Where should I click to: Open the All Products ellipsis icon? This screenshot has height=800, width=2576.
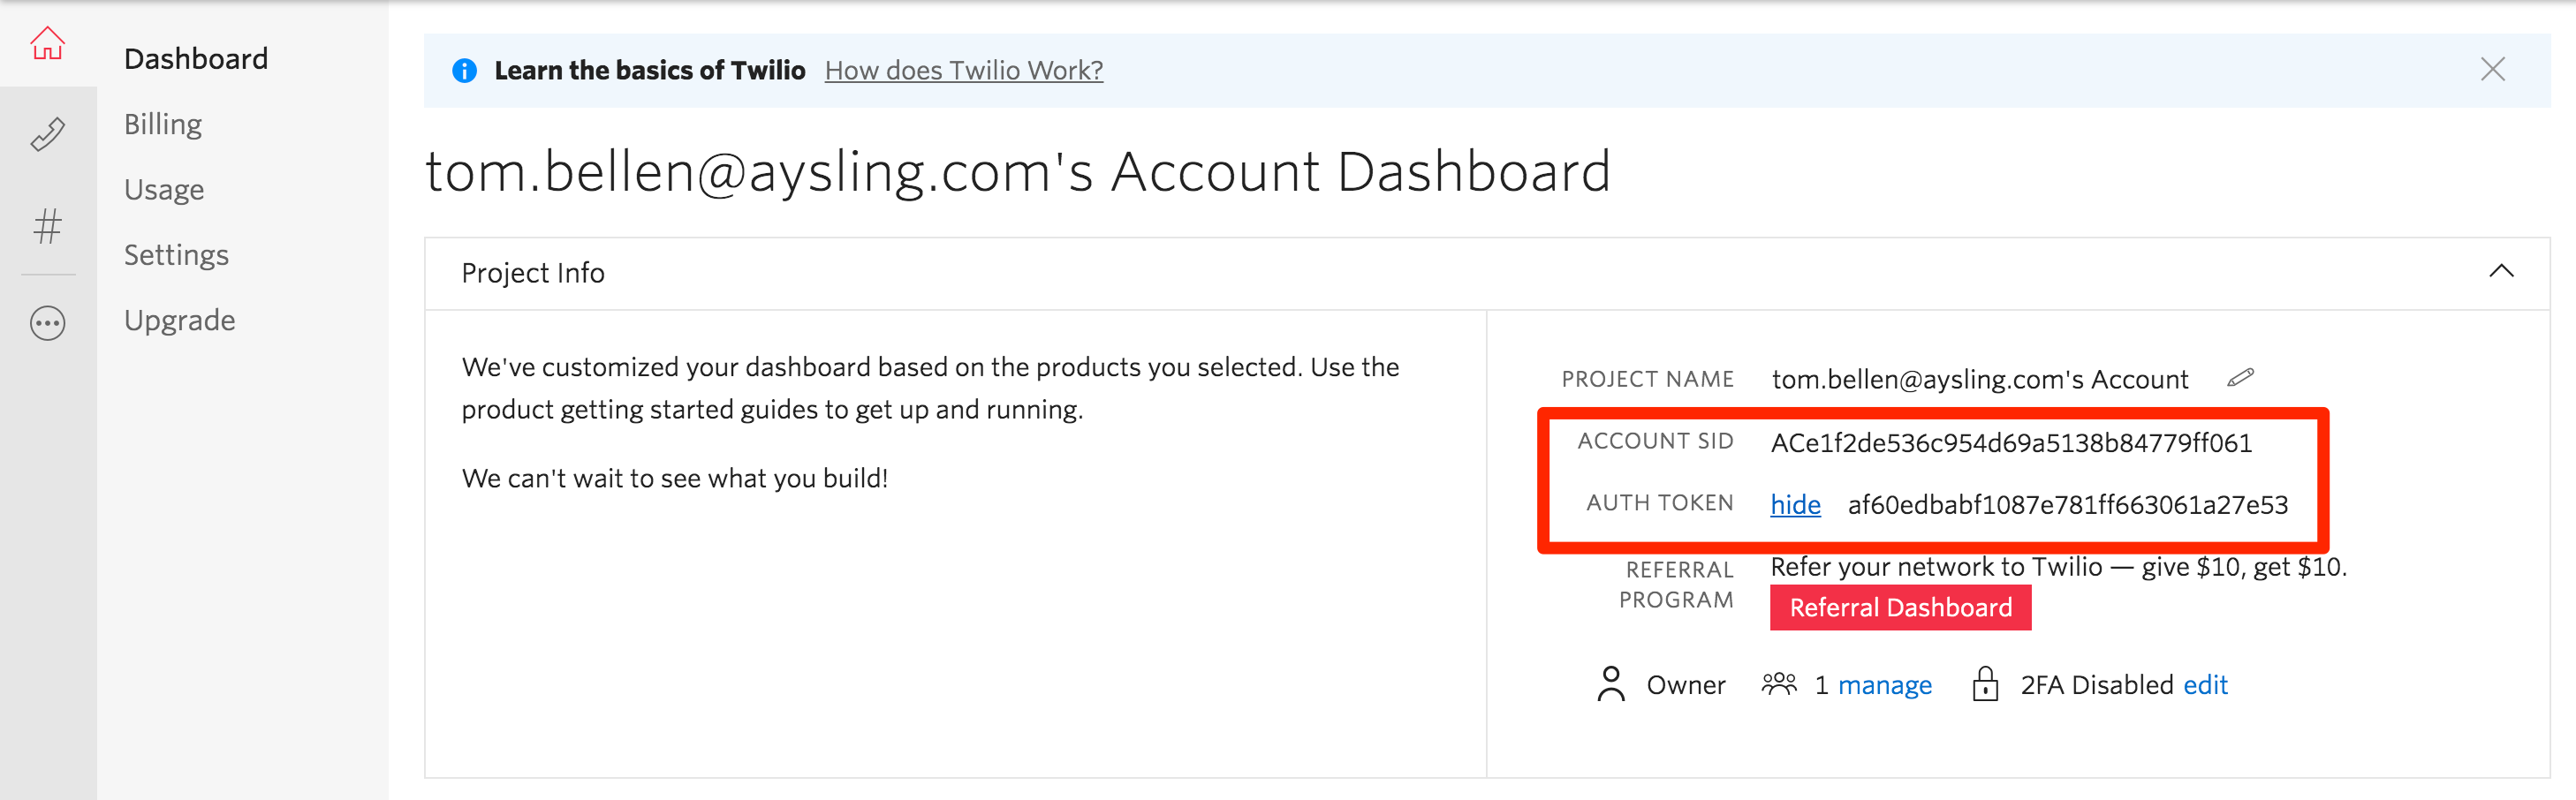click(47, 323)
